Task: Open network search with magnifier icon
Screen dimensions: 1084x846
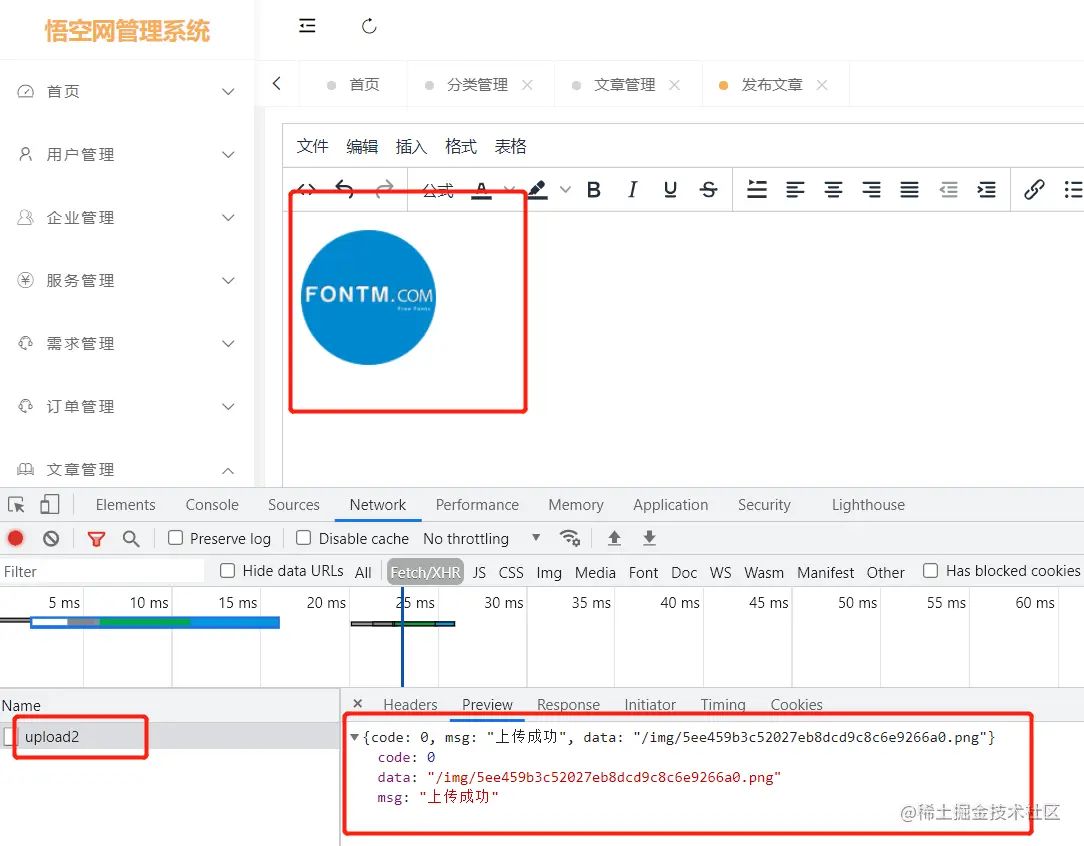Action: click(131, 538)
